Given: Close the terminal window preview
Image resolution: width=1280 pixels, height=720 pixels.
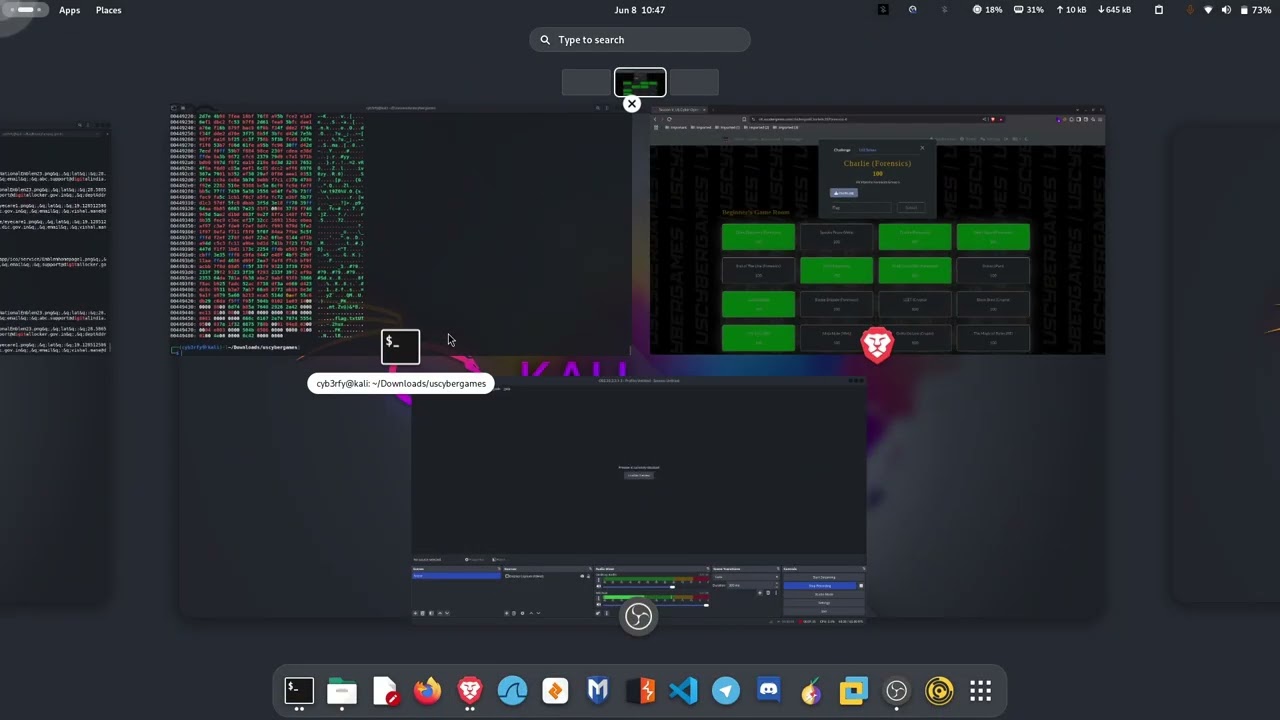Looking at the screenshot, I should (631, 104).
